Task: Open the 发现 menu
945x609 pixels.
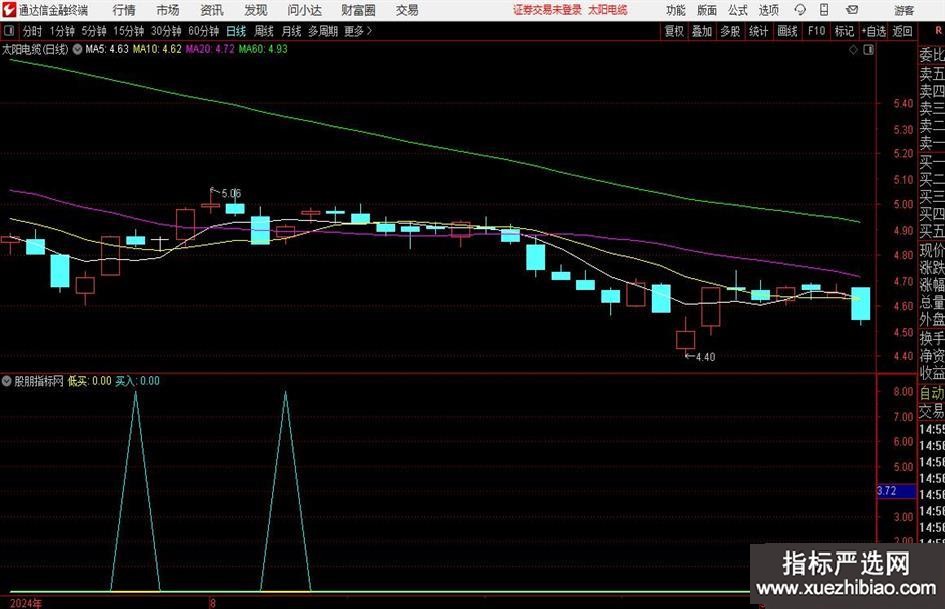Action: 256,10
